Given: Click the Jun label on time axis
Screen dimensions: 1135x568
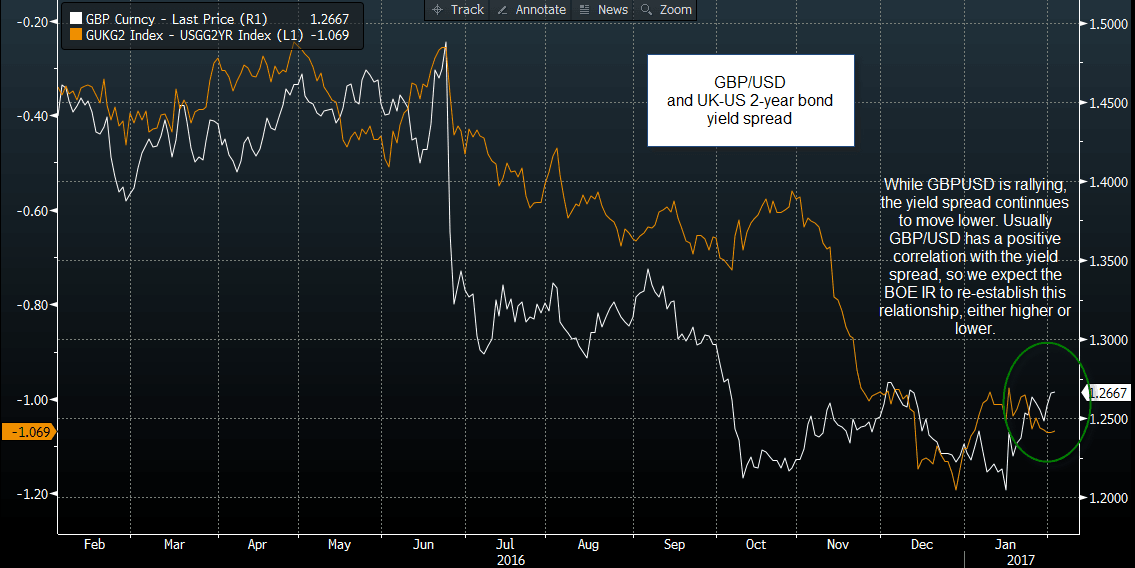Looking at the screenshot, I should point(424,545).
